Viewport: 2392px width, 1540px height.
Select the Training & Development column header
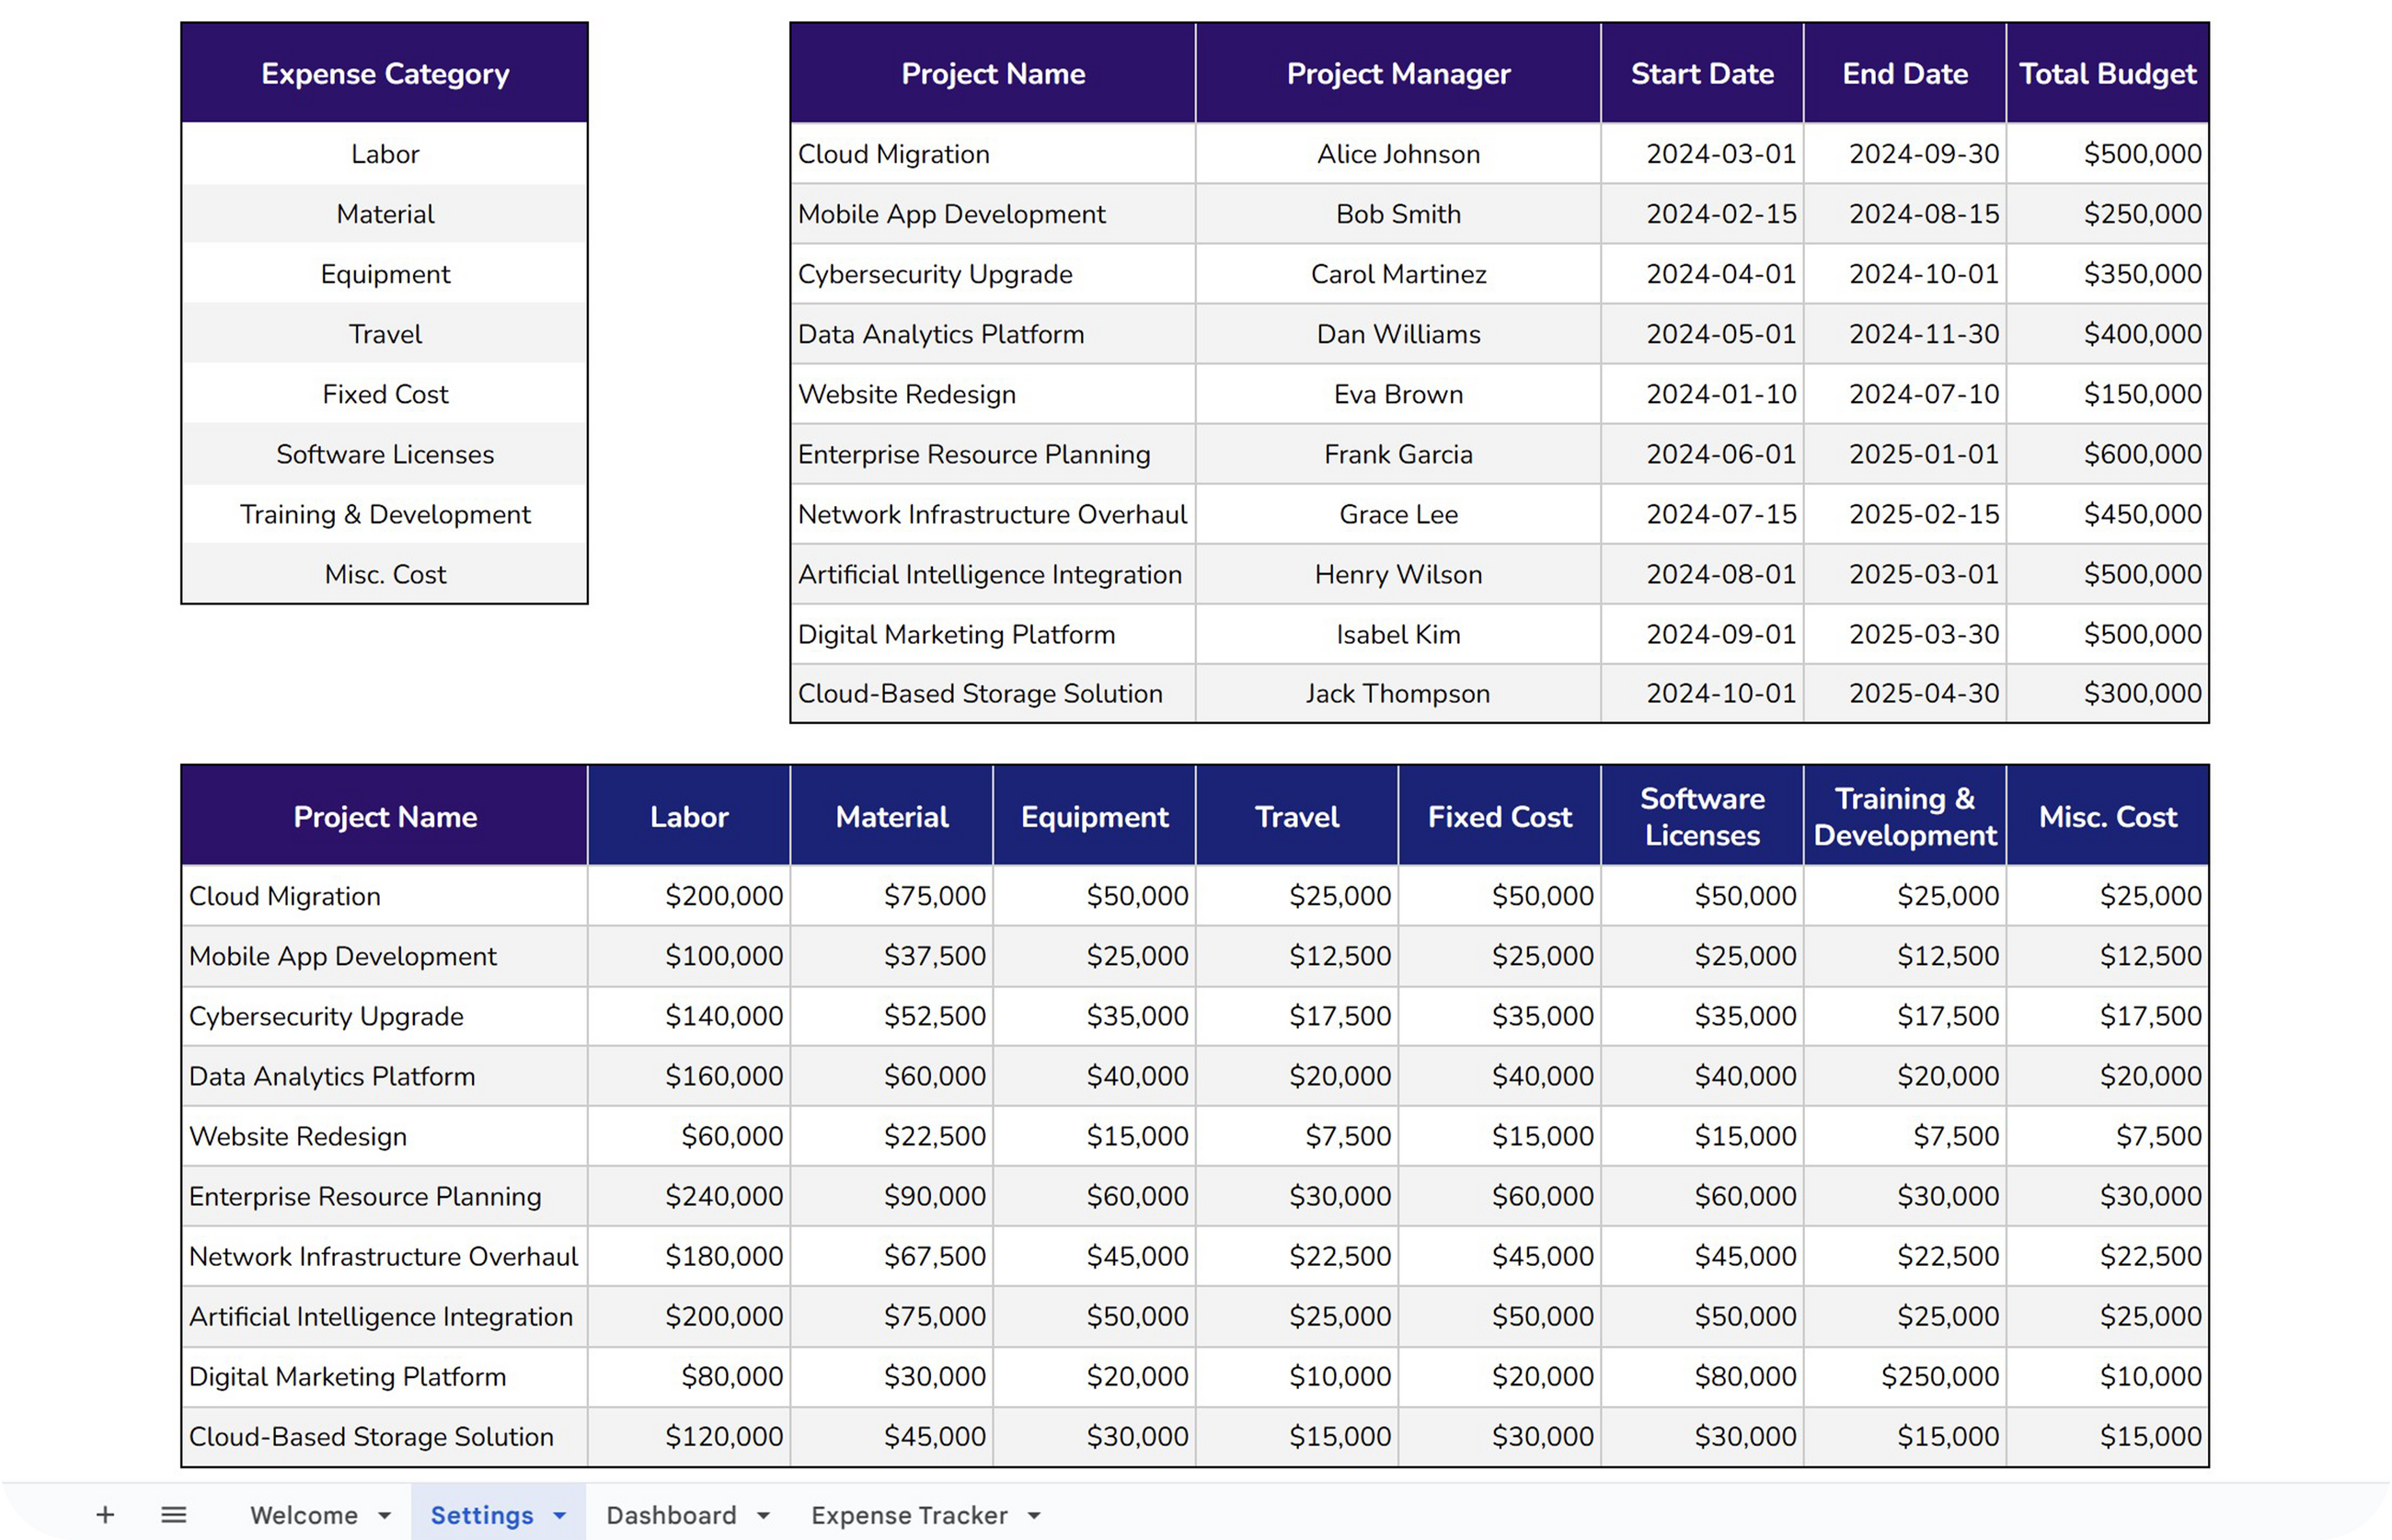[1904, 816]
